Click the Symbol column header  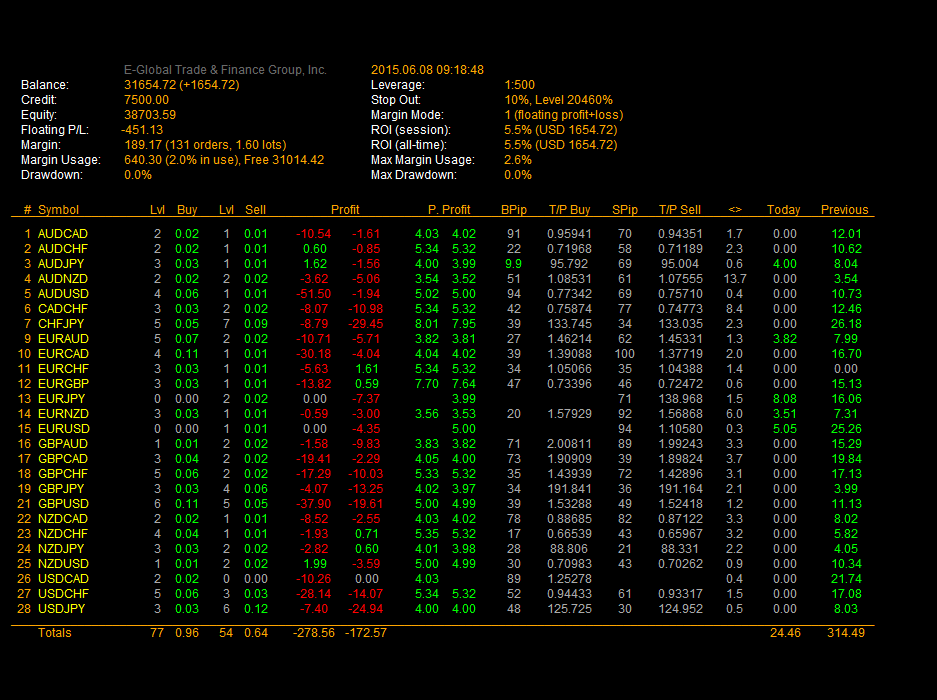[58, 210]
